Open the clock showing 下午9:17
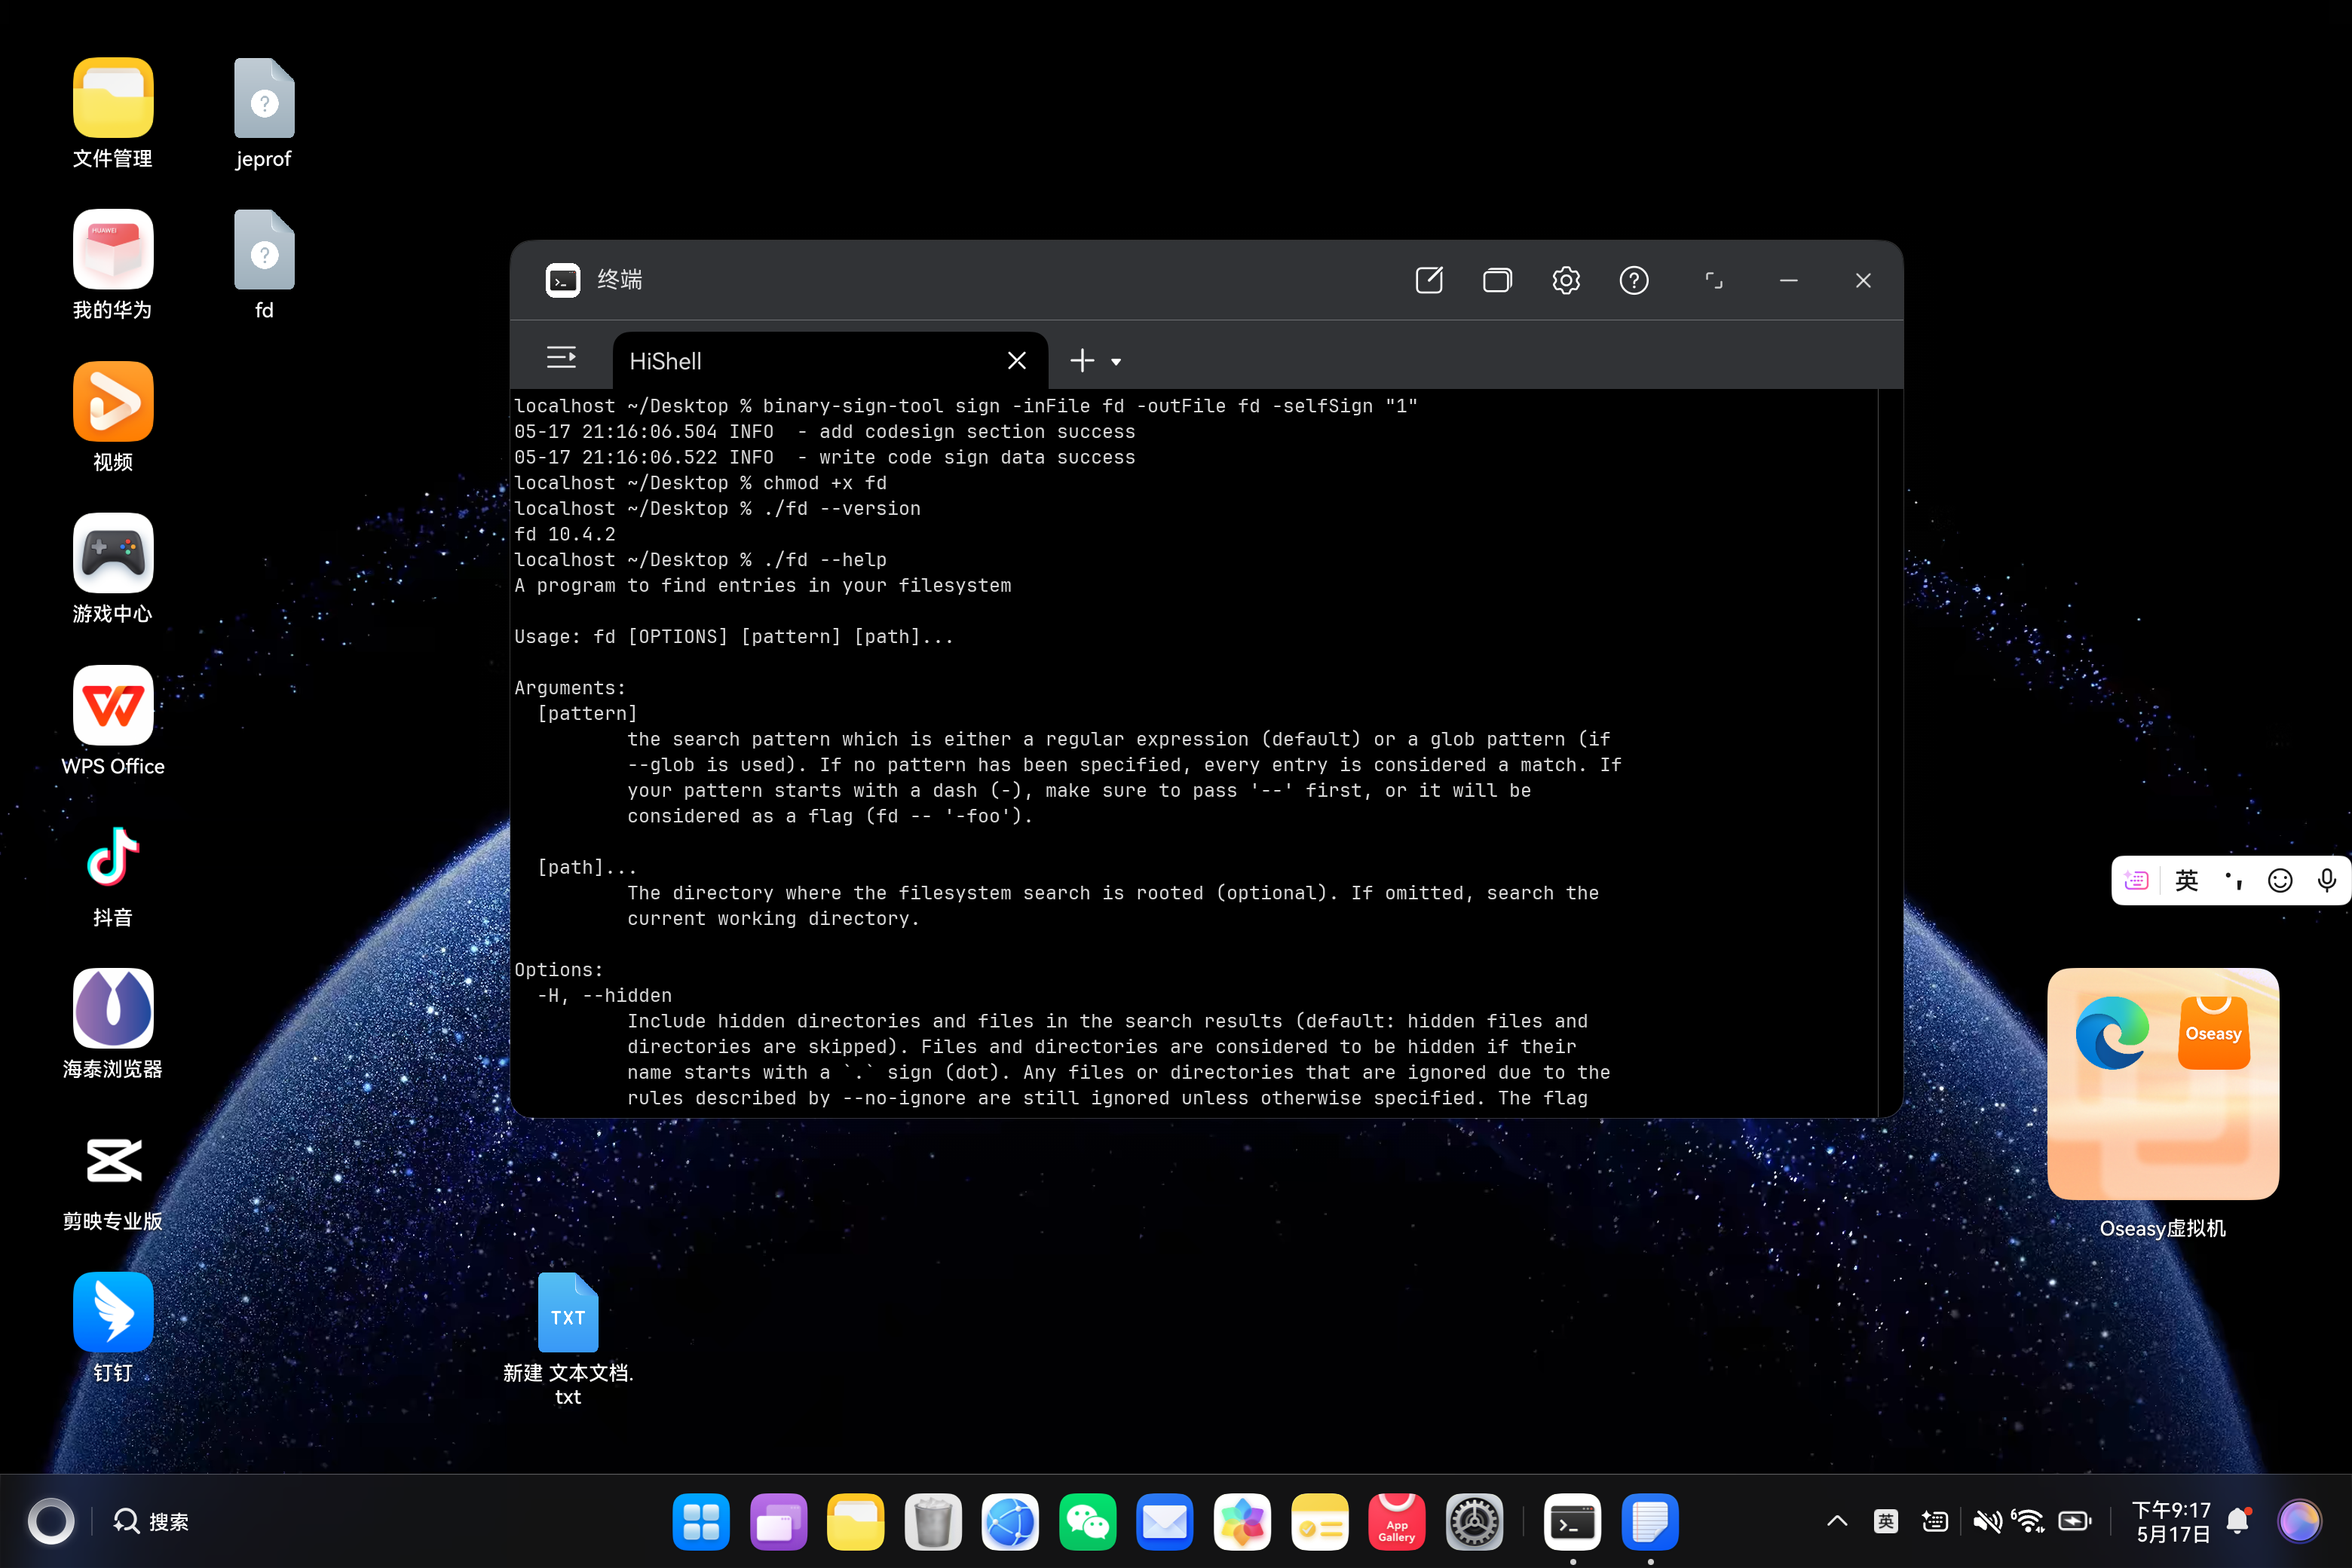This screenshot has height=1568, width=2352. pyautogui.click(x=2171, y=1522)
